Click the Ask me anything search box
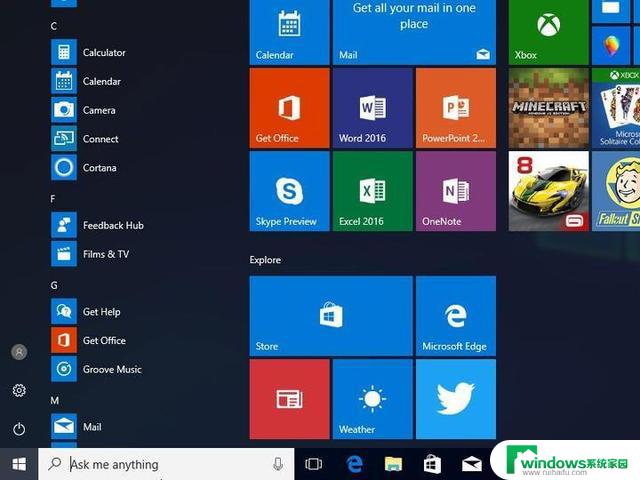Image resolution: width=640 pixels, height=480 pixels. tap(166, 464)
